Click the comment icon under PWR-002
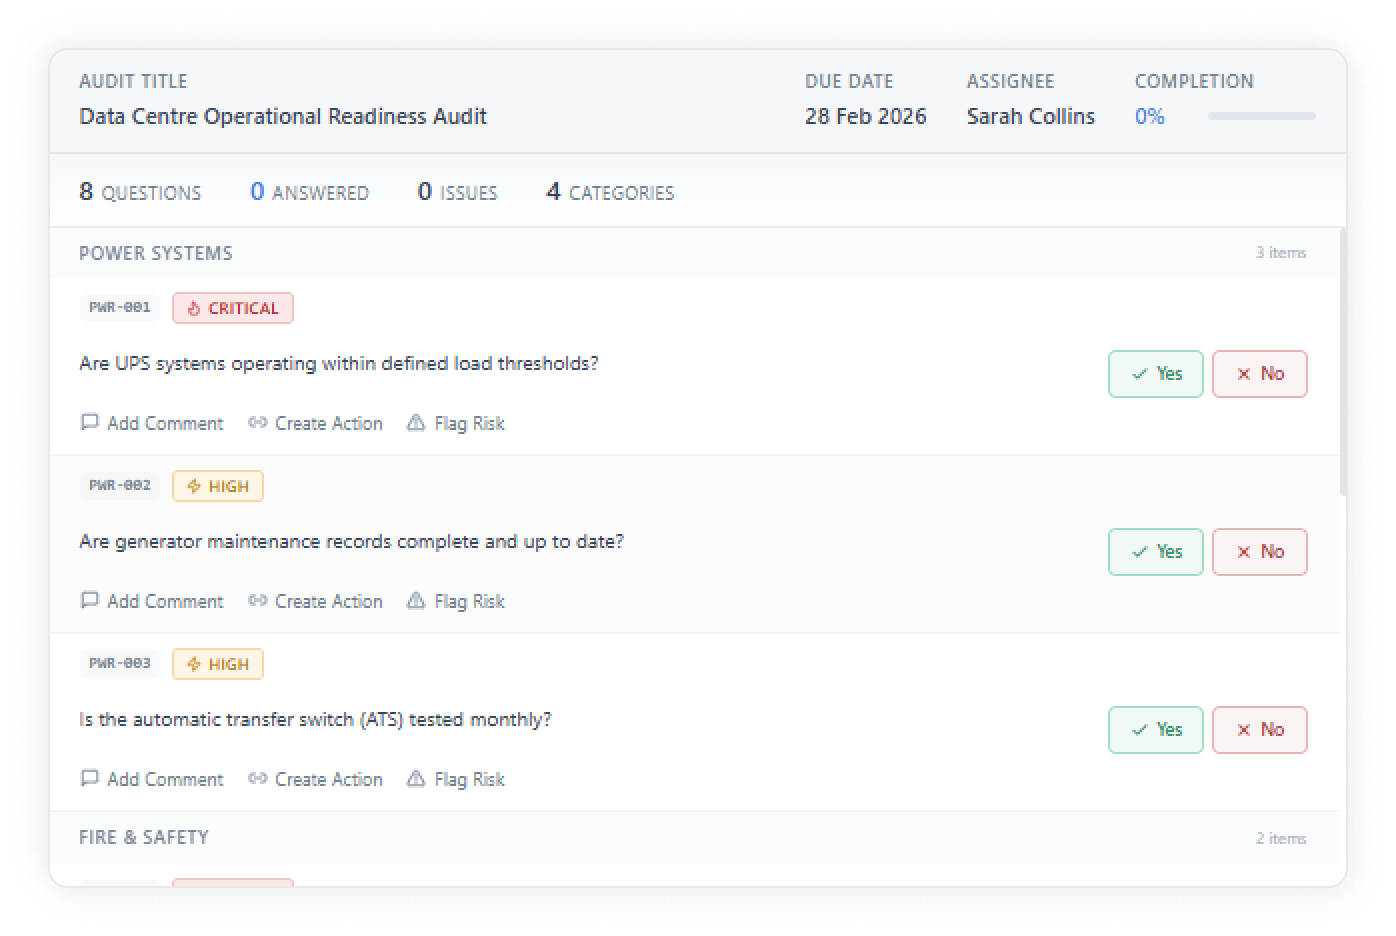Screen dimensions: 1396x936 tap(89, 601)
